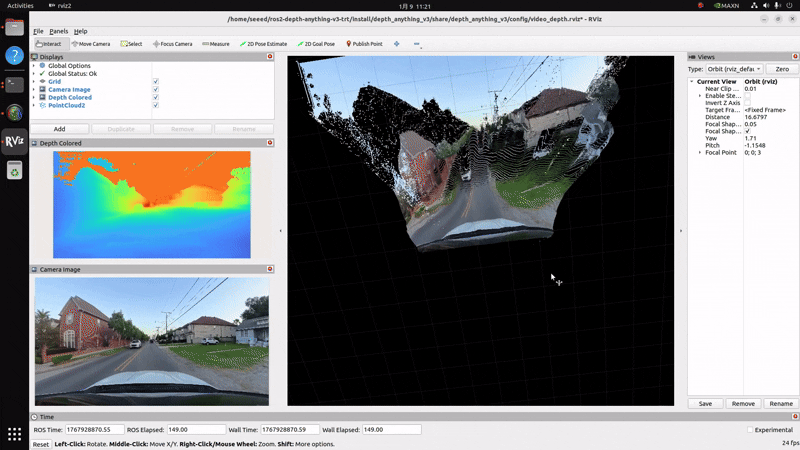Screen dimensions: 800x450
Task: Click the plus icon to add a tool
Action: pos(397,44)
